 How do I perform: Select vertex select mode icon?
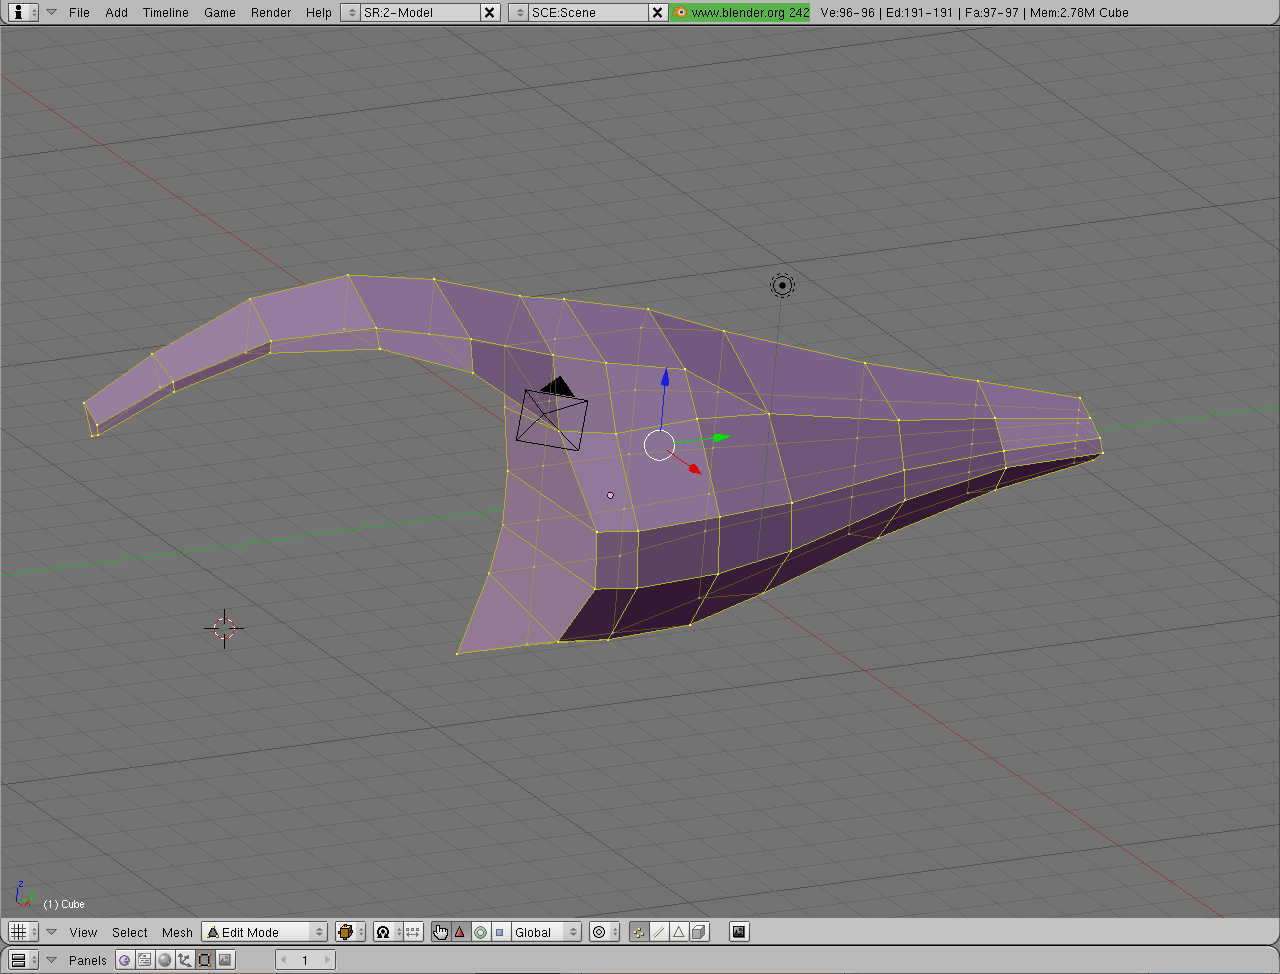pos(639,932)
